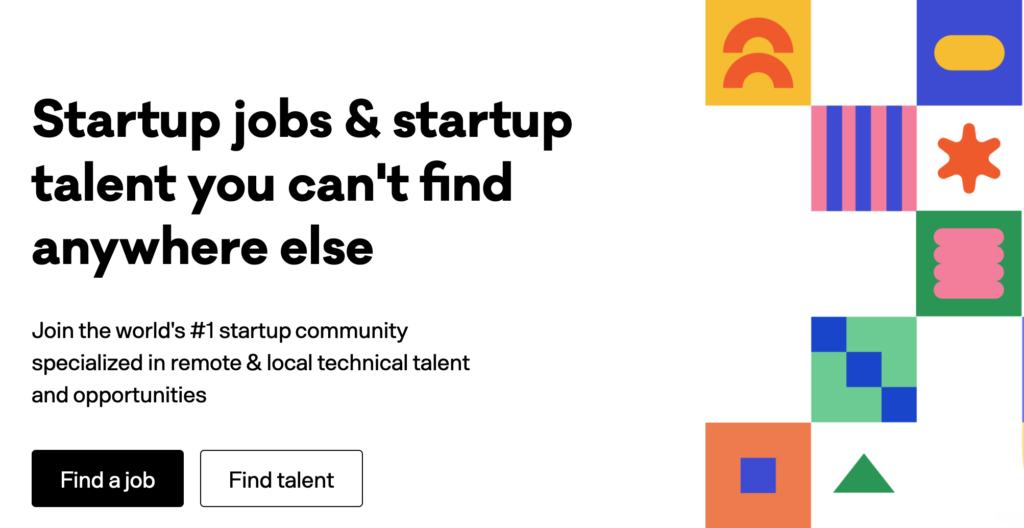Click the headline line anywhere else
This screenshot has width=1024, height=528.
point(202,249)
